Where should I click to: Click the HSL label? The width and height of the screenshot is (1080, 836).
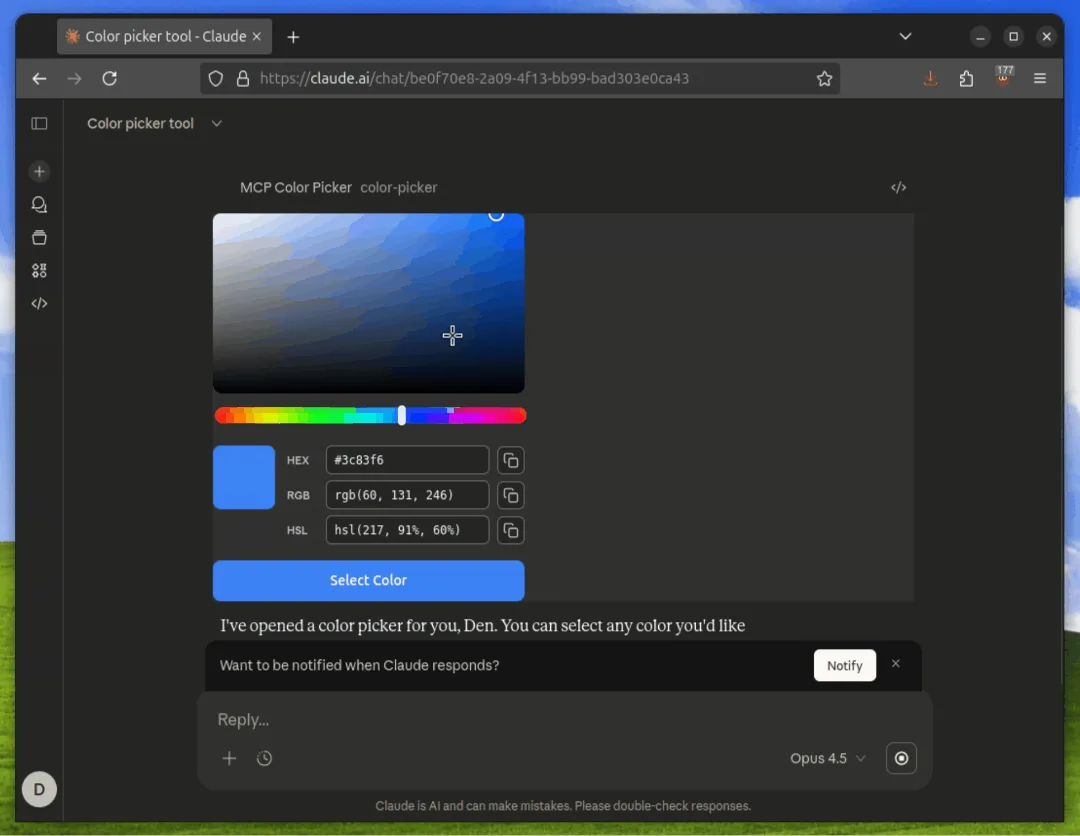(x=297, y=530)
